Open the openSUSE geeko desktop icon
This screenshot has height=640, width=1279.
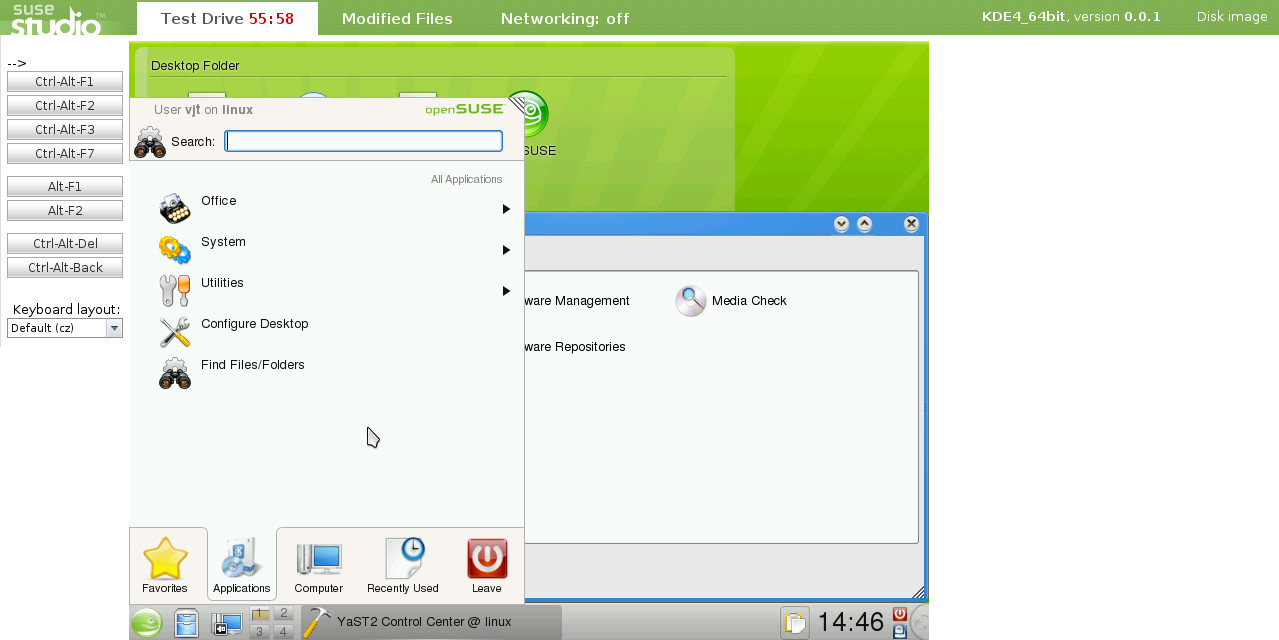530,115
